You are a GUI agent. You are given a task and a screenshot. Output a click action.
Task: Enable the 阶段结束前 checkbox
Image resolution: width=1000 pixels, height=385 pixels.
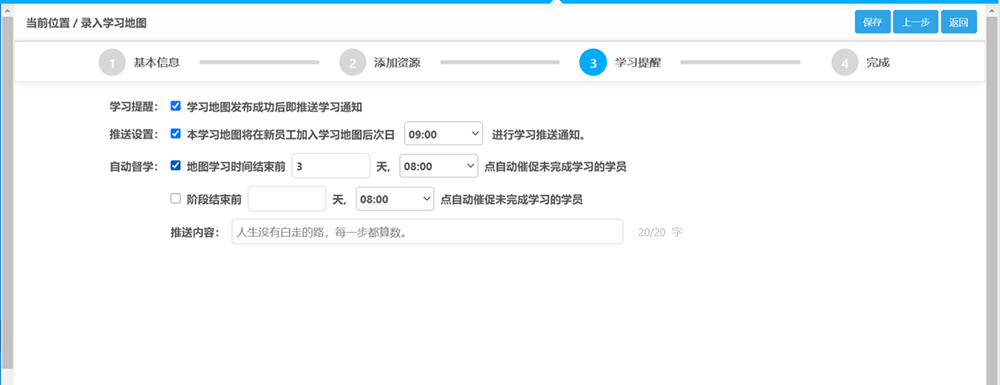click(175, 199)
